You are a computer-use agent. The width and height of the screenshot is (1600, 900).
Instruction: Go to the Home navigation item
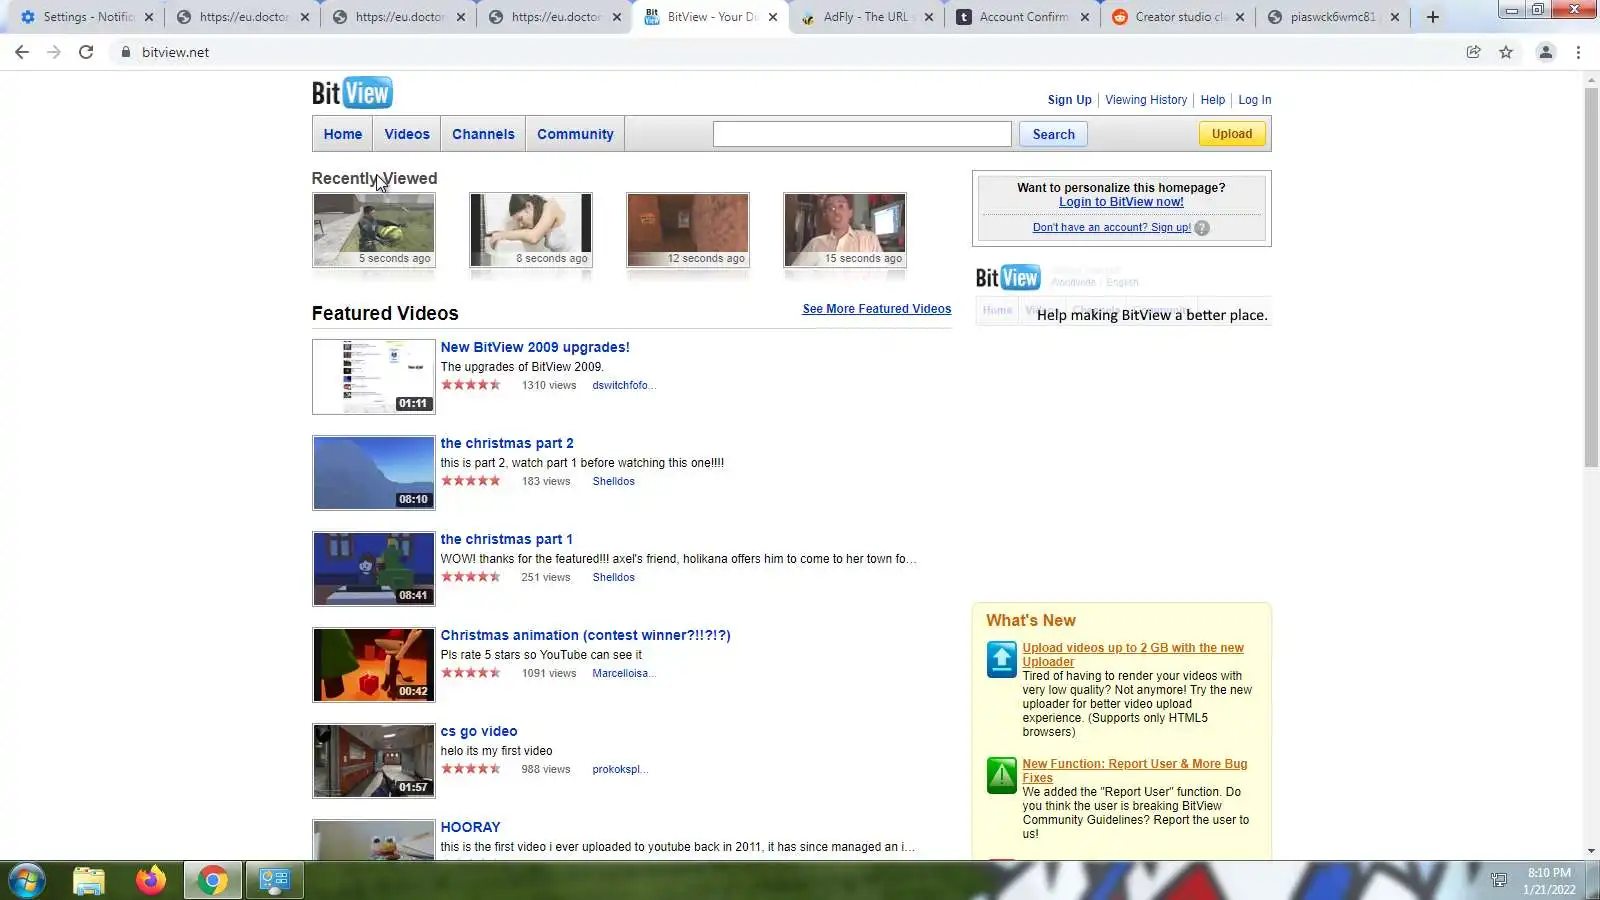coord(343,134)
